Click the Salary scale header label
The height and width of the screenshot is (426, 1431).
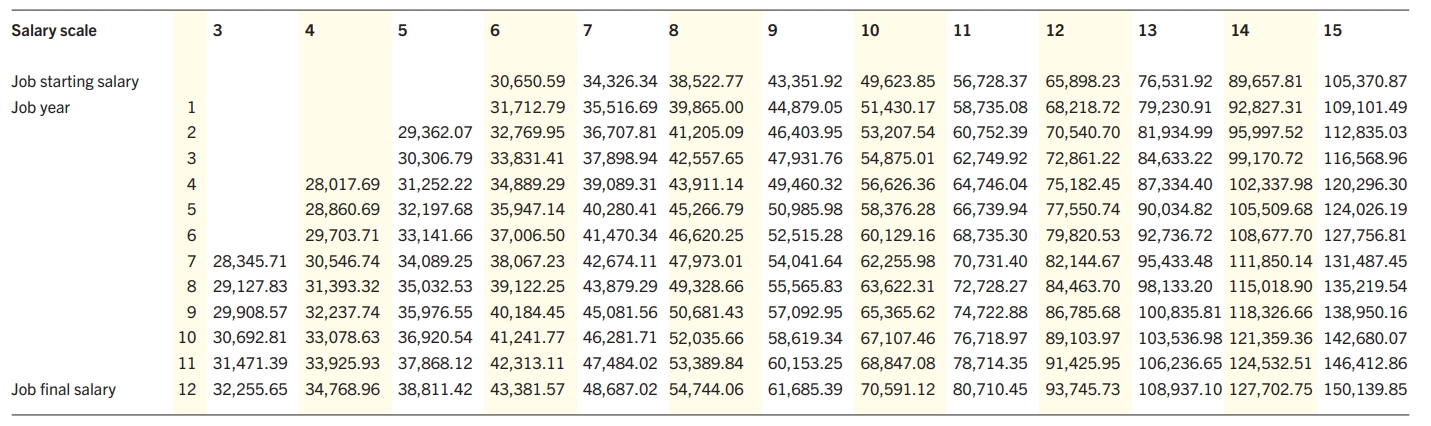click(x=54, y=31)
